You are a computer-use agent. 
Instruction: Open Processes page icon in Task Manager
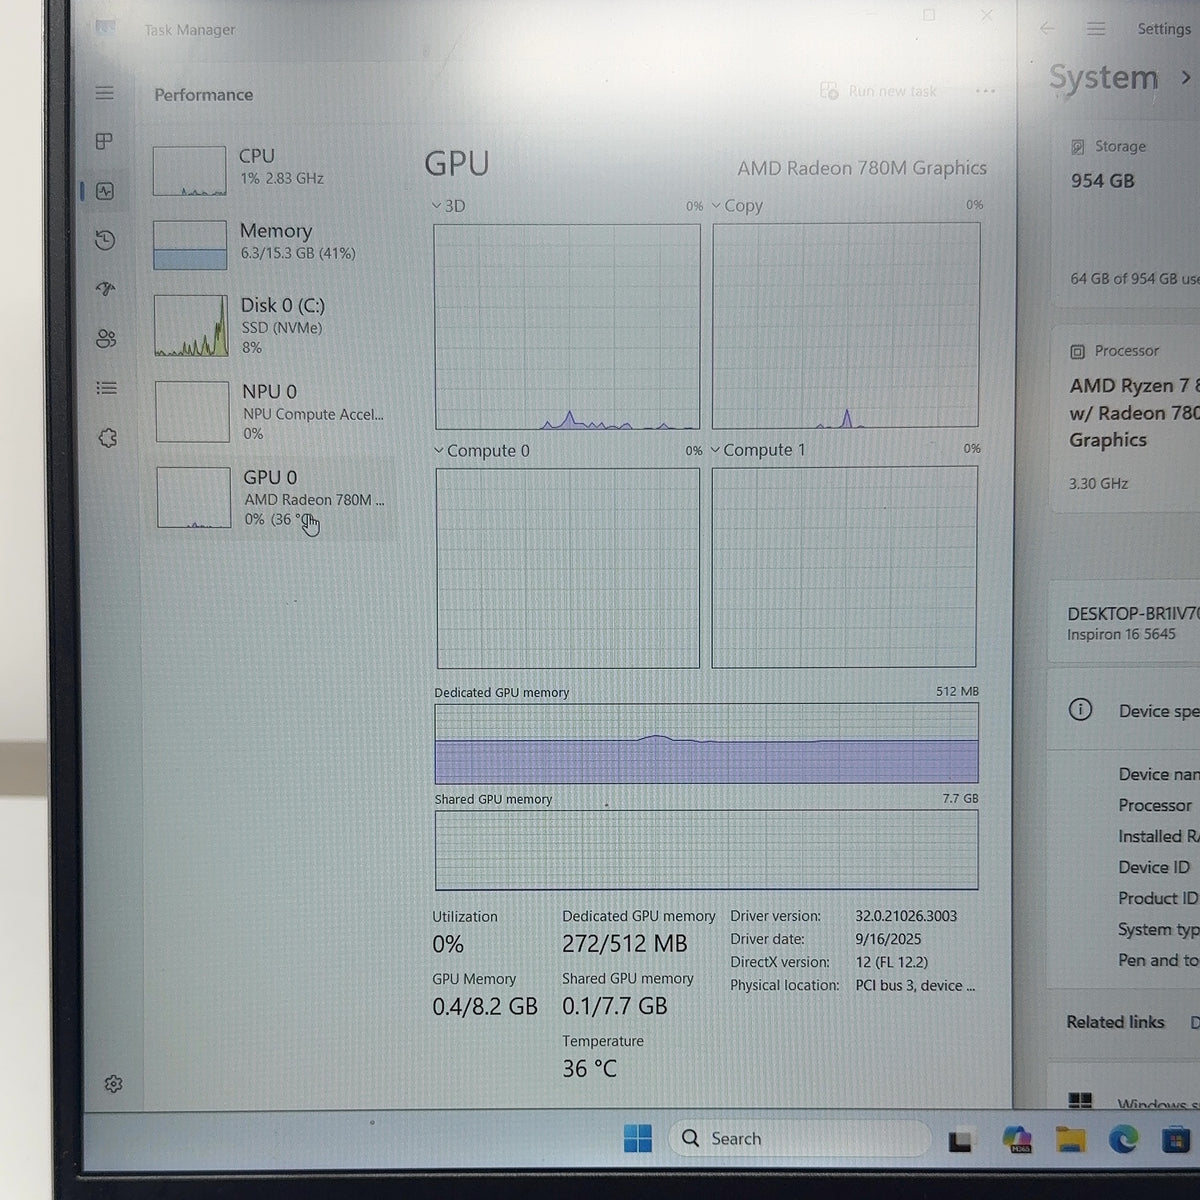pyautogui.click(x=104, y=141)
